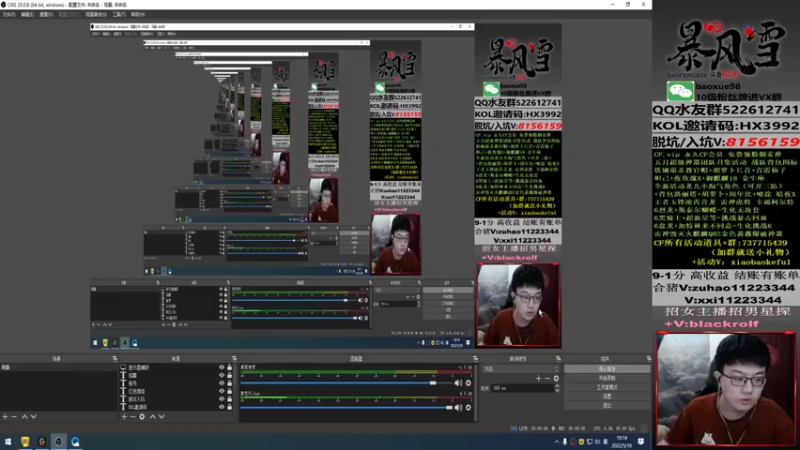Screen dimensions: 800x450
Task: Click the transition duration 300 ms field
Action: point(522,388)
